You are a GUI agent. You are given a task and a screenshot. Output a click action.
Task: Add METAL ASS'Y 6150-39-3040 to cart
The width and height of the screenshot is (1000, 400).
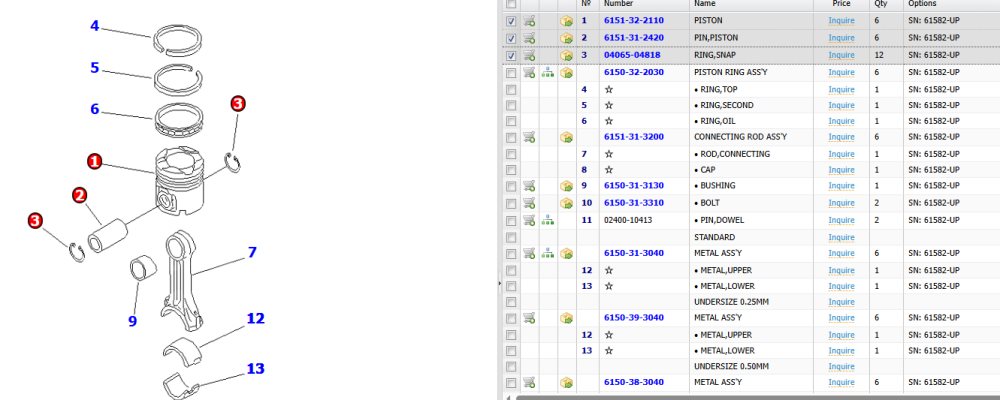tap(529, 318)
